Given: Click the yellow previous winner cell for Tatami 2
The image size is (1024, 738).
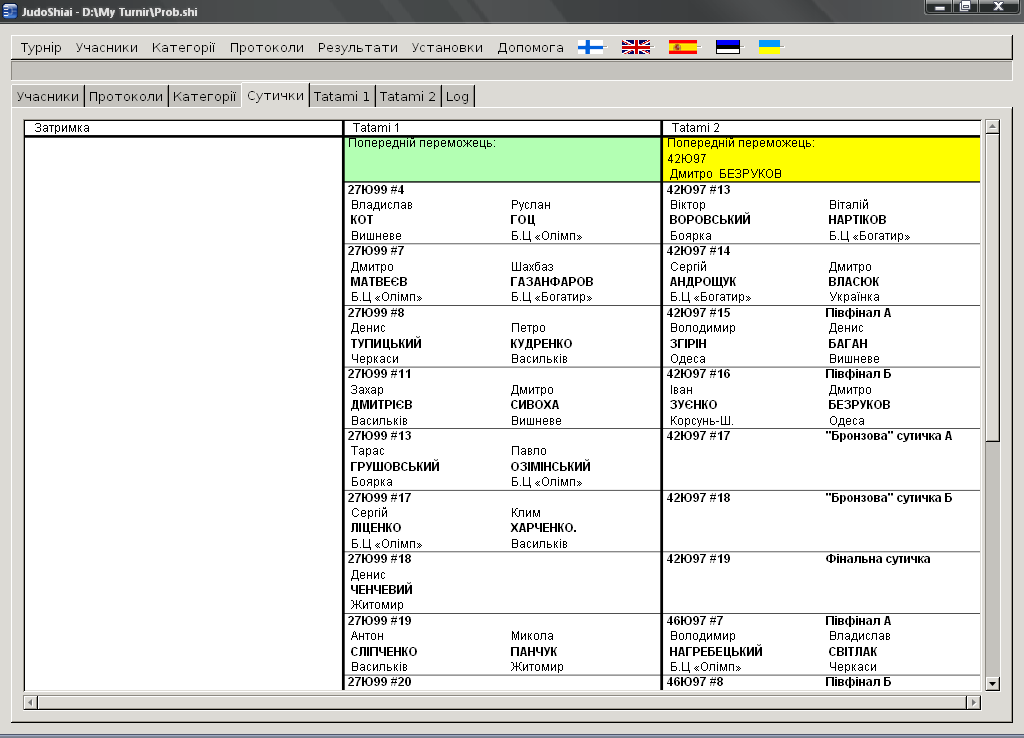Looking at the screenshot, I should 821,159.
